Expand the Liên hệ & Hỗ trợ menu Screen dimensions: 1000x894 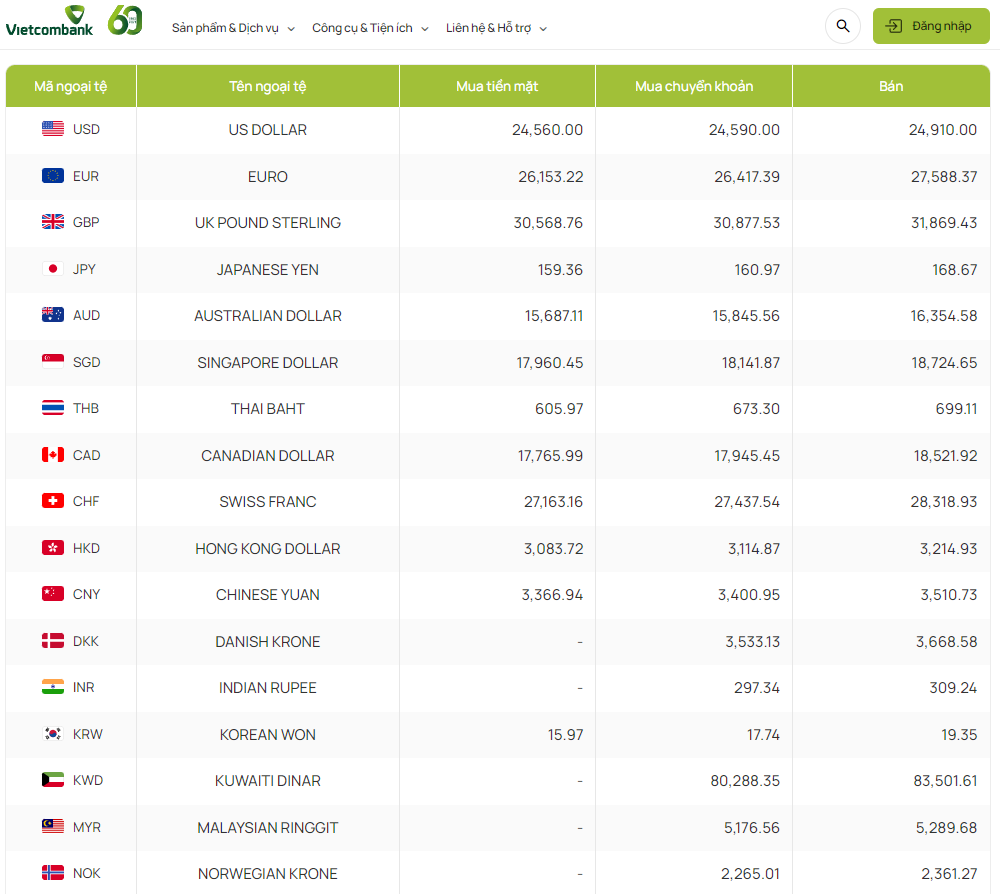click(x=496, y=28)
